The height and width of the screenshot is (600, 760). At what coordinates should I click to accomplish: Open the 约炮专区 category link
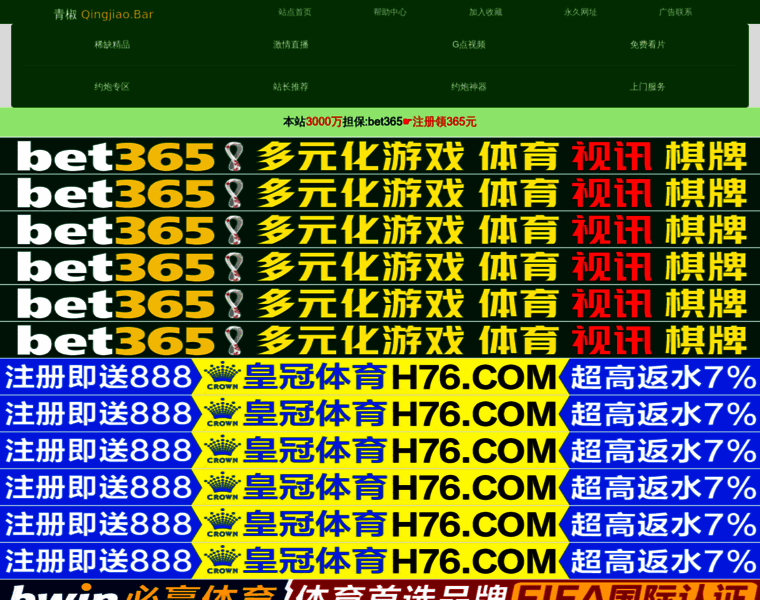click(x=112, y=87)
